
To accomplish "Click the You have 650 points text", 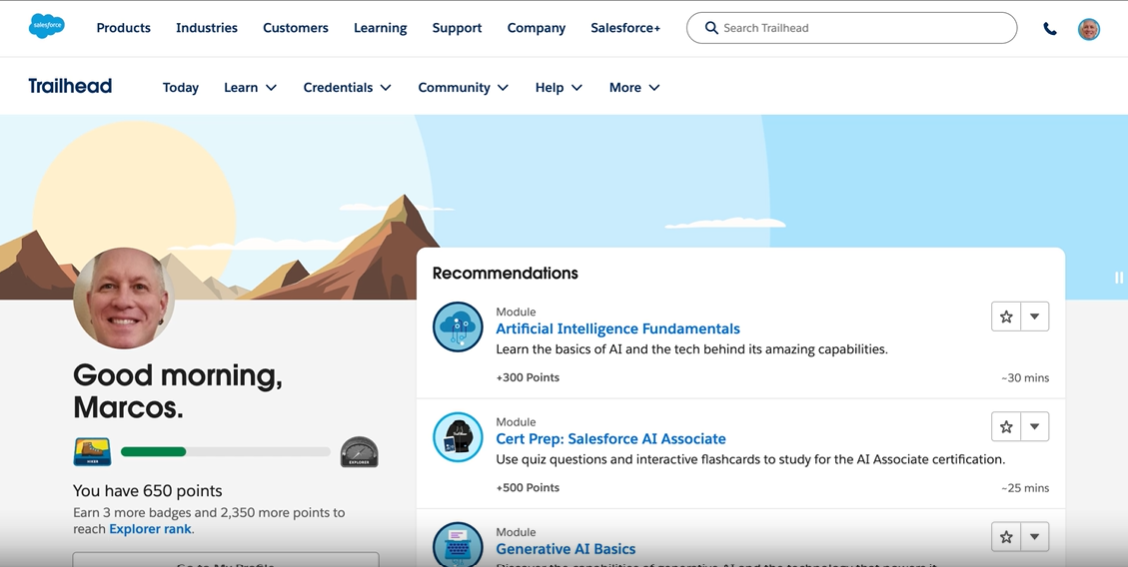I will click(x=147, y=491).
